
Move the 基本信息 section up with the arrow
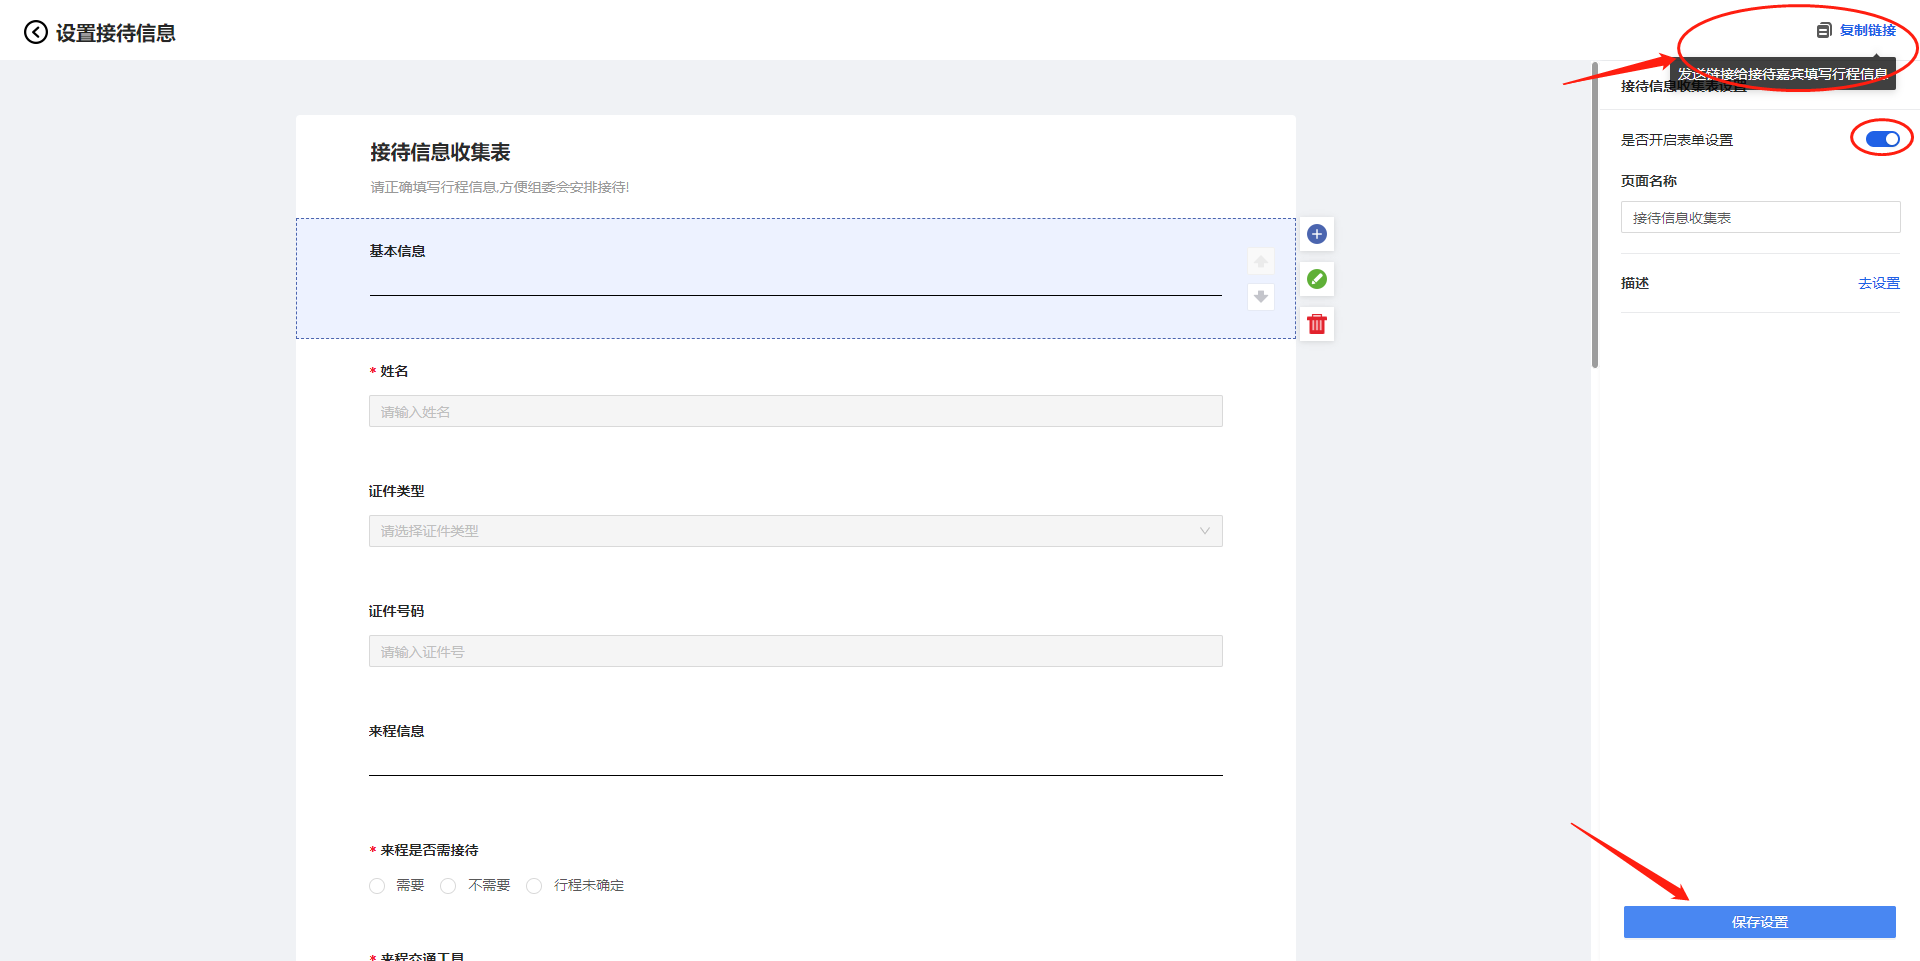[x=1261, y=262]
